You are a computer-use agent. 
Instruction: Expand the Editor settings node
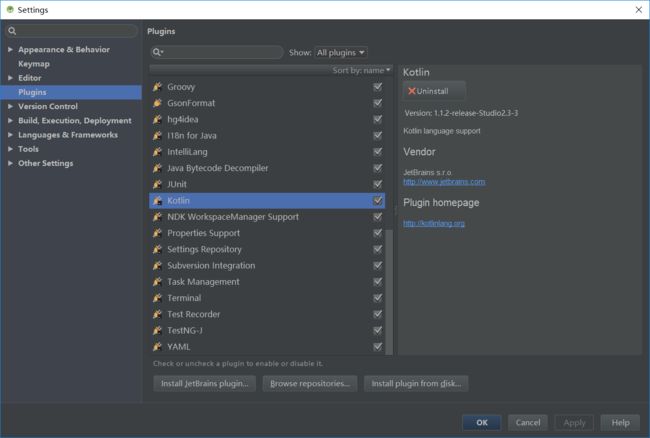pos(10,77)
